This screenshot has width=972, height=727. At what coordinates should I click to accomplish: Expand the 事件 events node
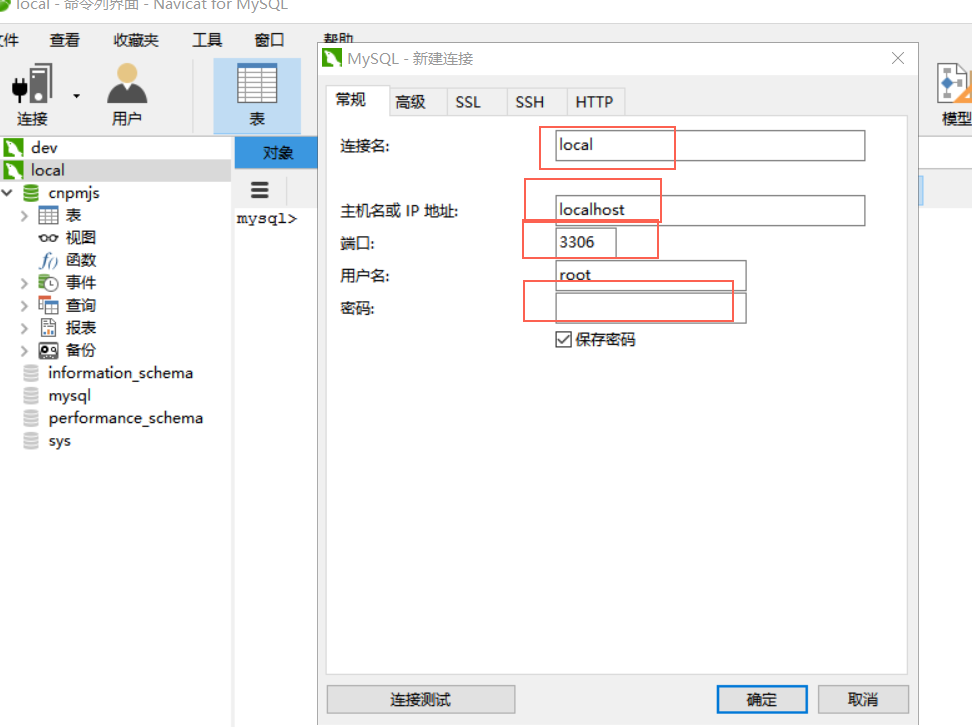(24, 283)
